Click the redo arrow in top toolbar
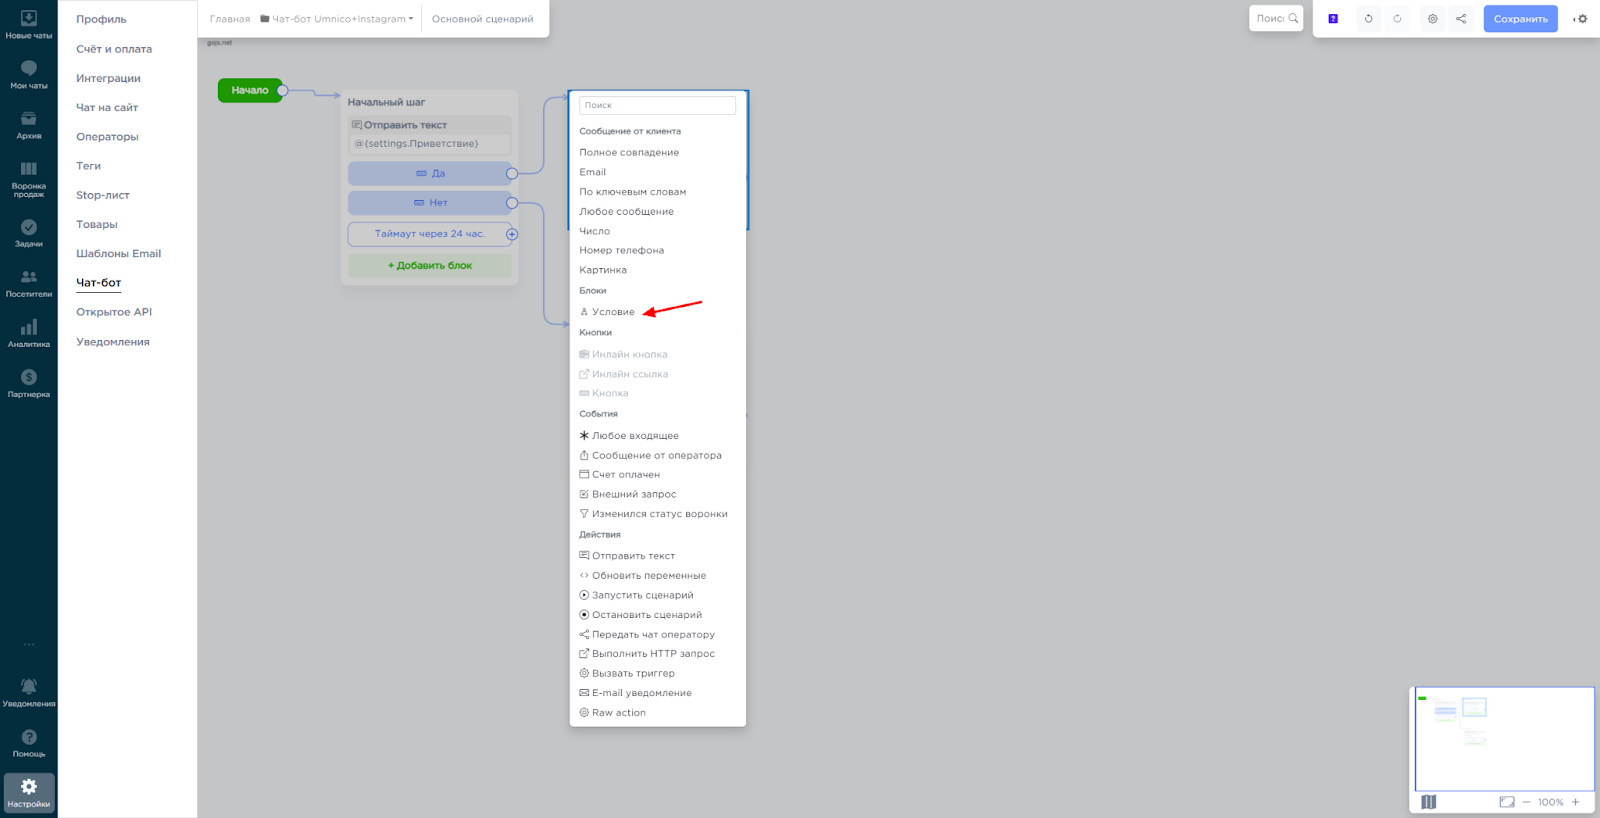This screenshot has width=1600, height=818. pos(1397,19)
